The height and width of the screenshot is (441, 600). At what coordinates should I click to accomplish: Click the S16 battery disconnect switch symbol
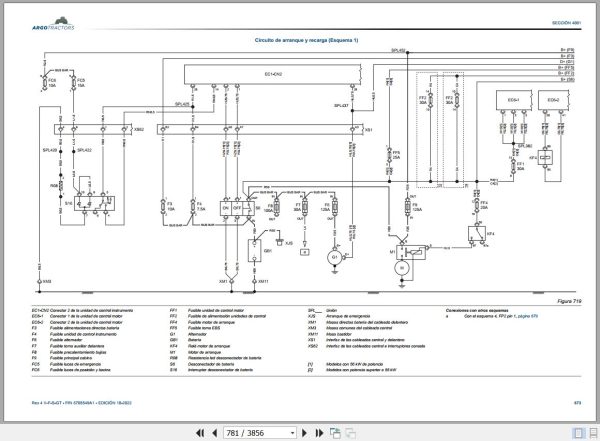[x=94, y=204]
